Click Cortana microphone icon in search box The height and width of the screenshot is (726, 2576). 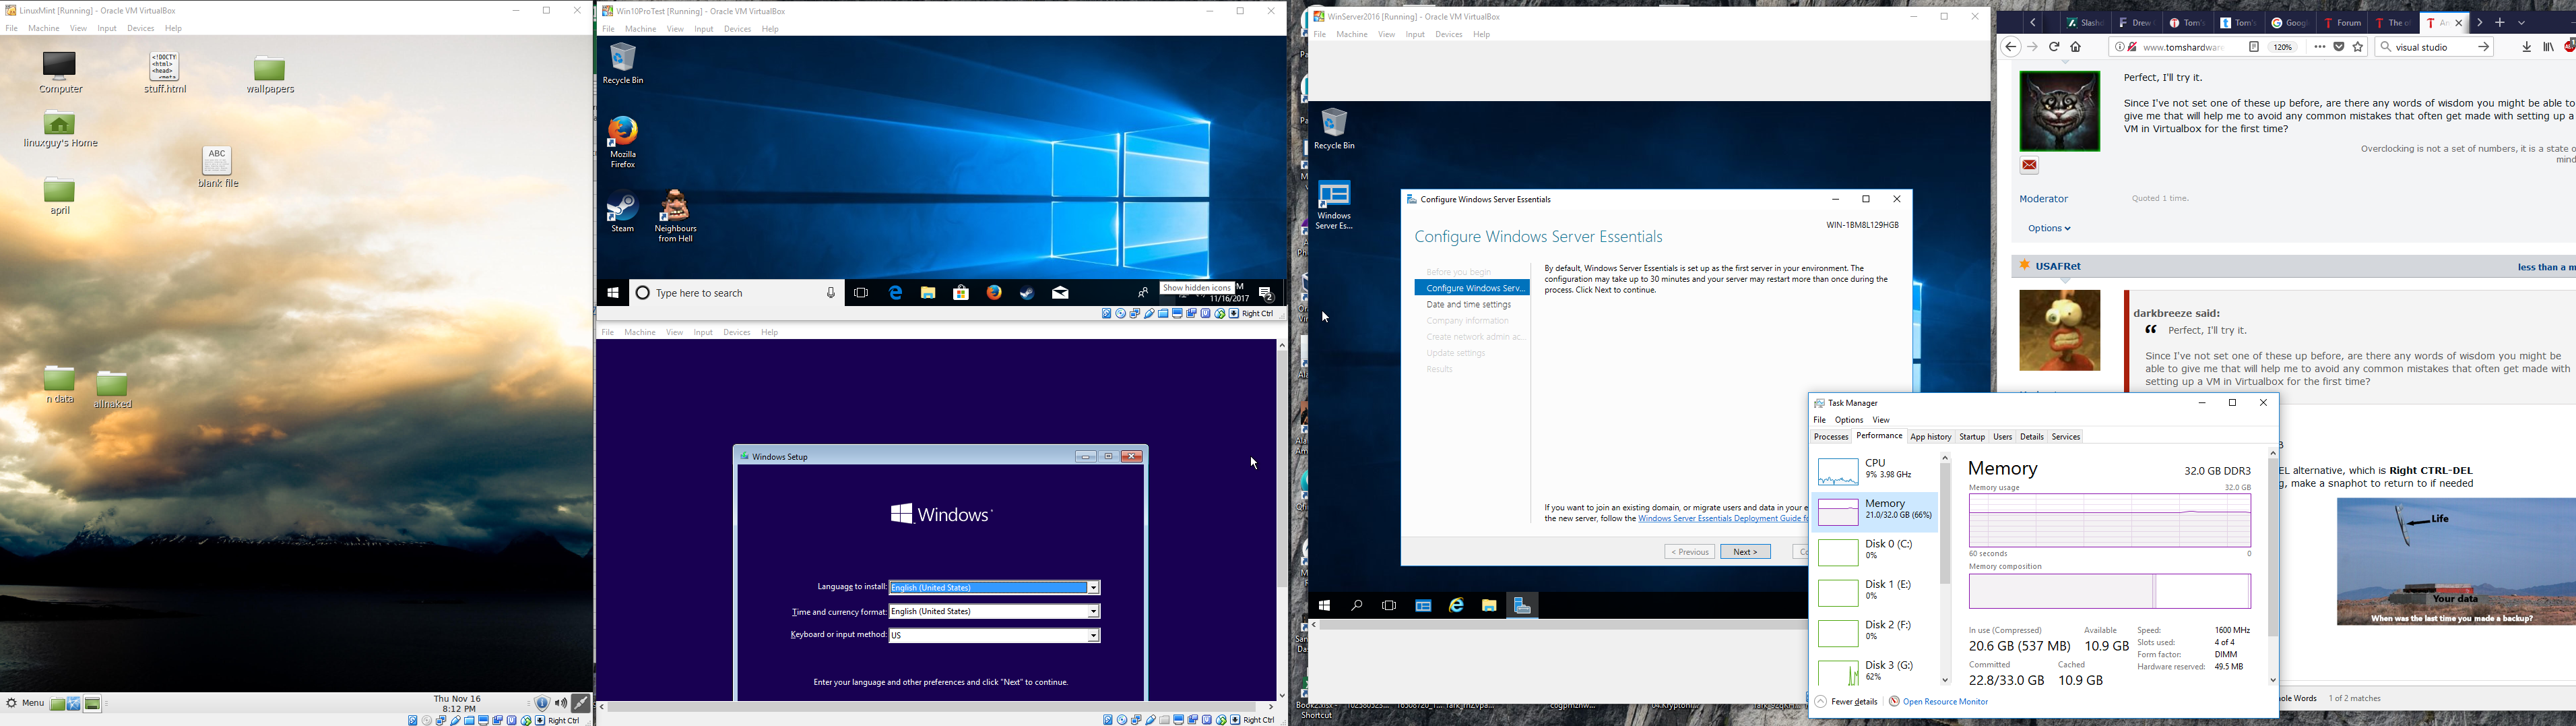830,293
